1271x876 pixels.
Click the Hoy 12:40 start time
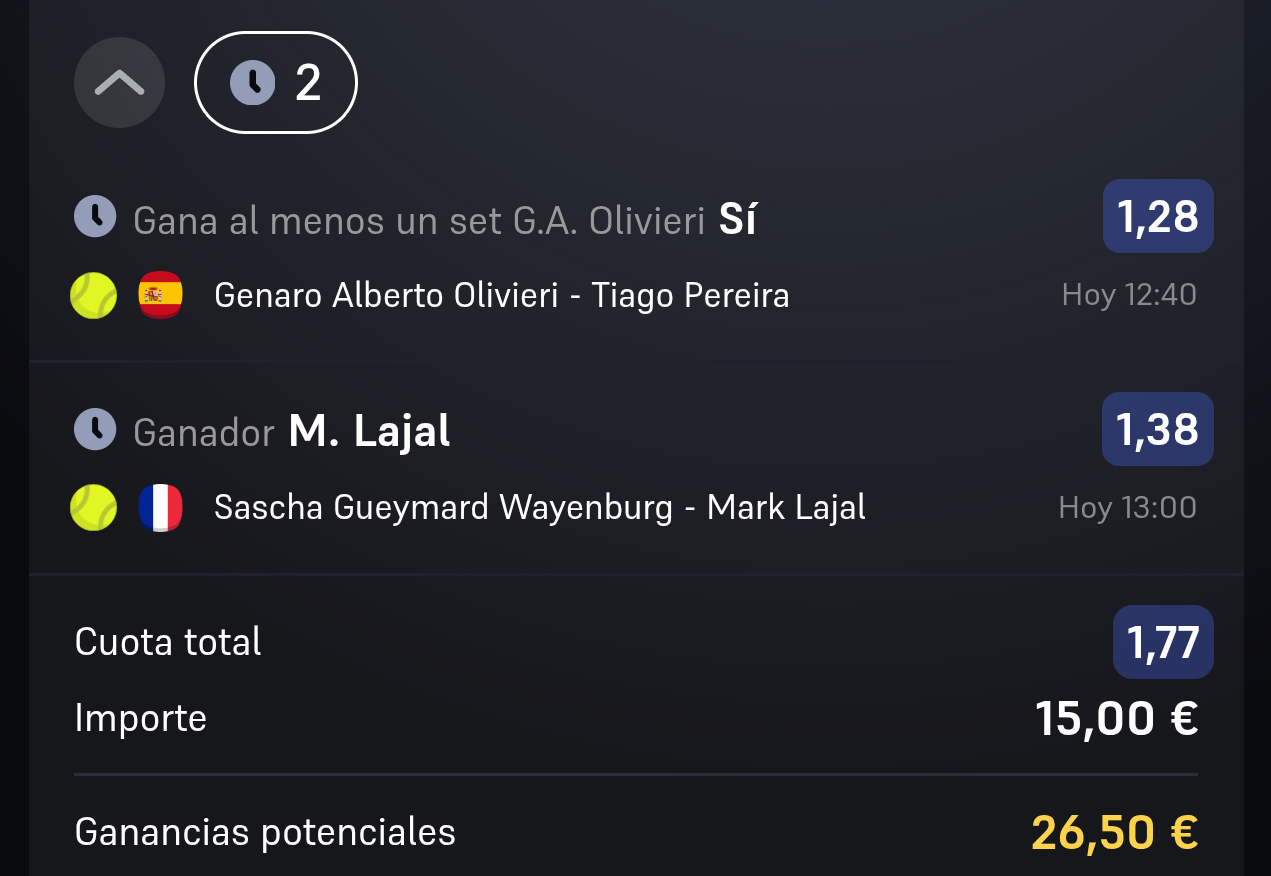click(x=1129, y=295)
